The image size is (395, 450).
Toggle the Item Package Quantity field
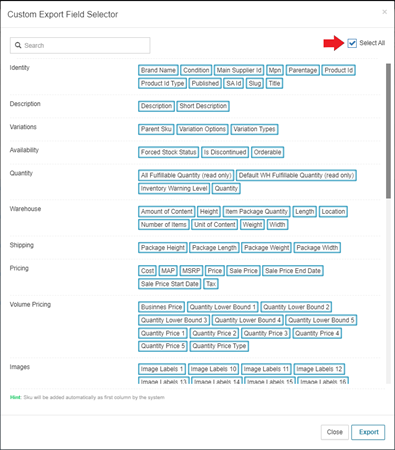point(257,211)
